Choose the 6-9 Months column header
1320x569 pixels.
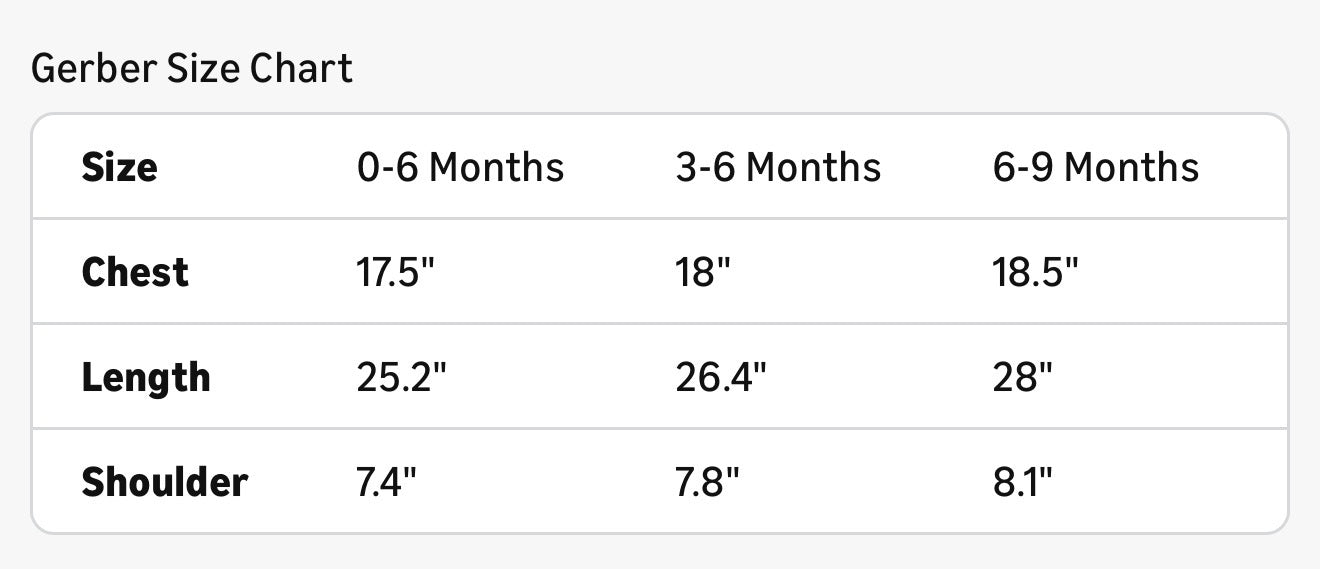point(1096,167)
